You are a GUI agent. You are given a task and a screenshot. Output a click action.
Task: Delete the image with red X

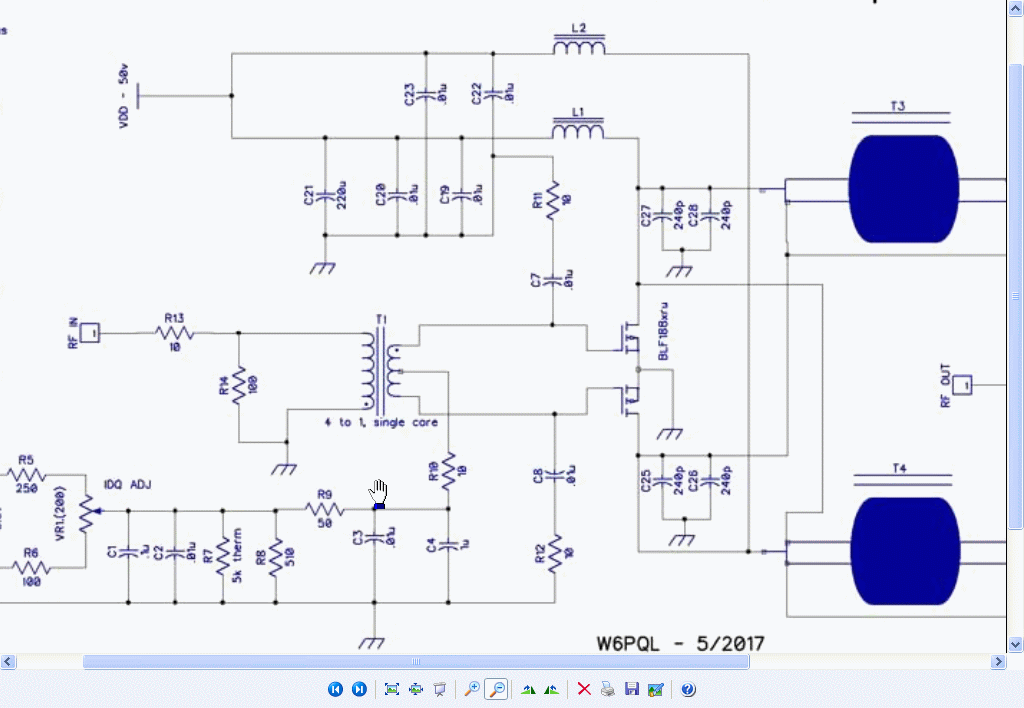(x=584, y=689)
